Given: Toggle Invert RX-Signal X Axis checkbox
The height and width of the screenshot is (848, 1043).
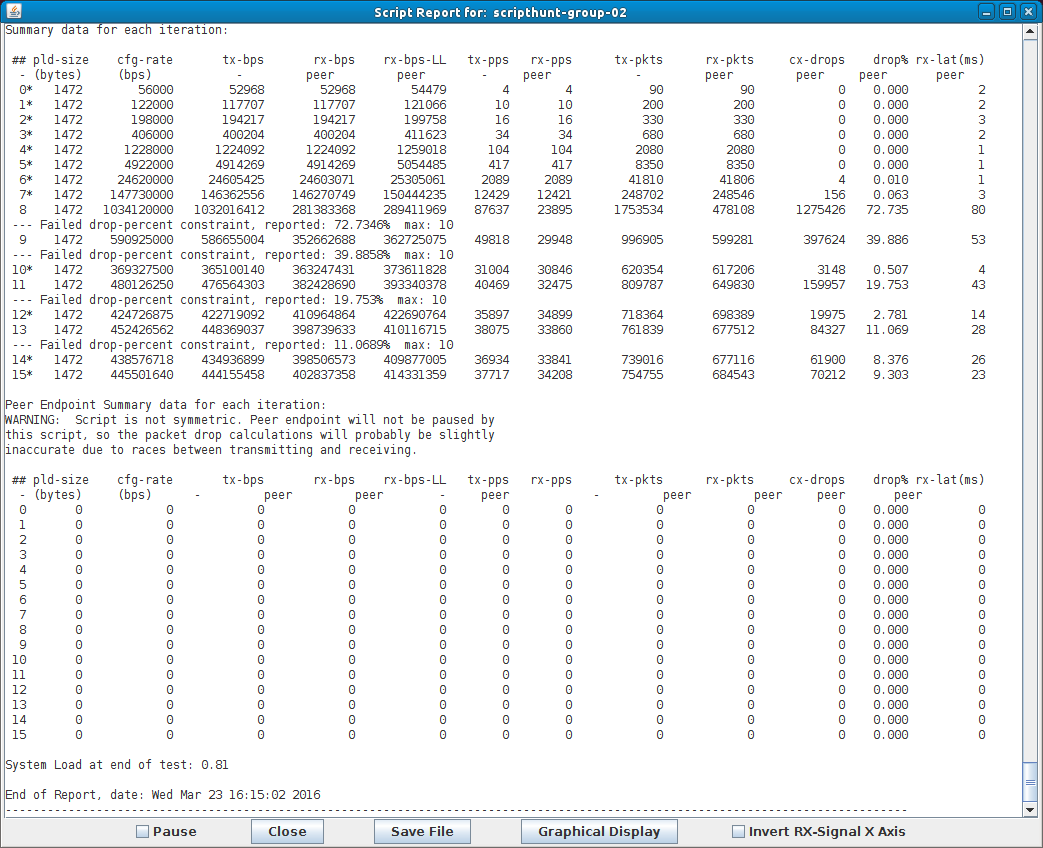Looking at the screenshot, I should point(738,832).
